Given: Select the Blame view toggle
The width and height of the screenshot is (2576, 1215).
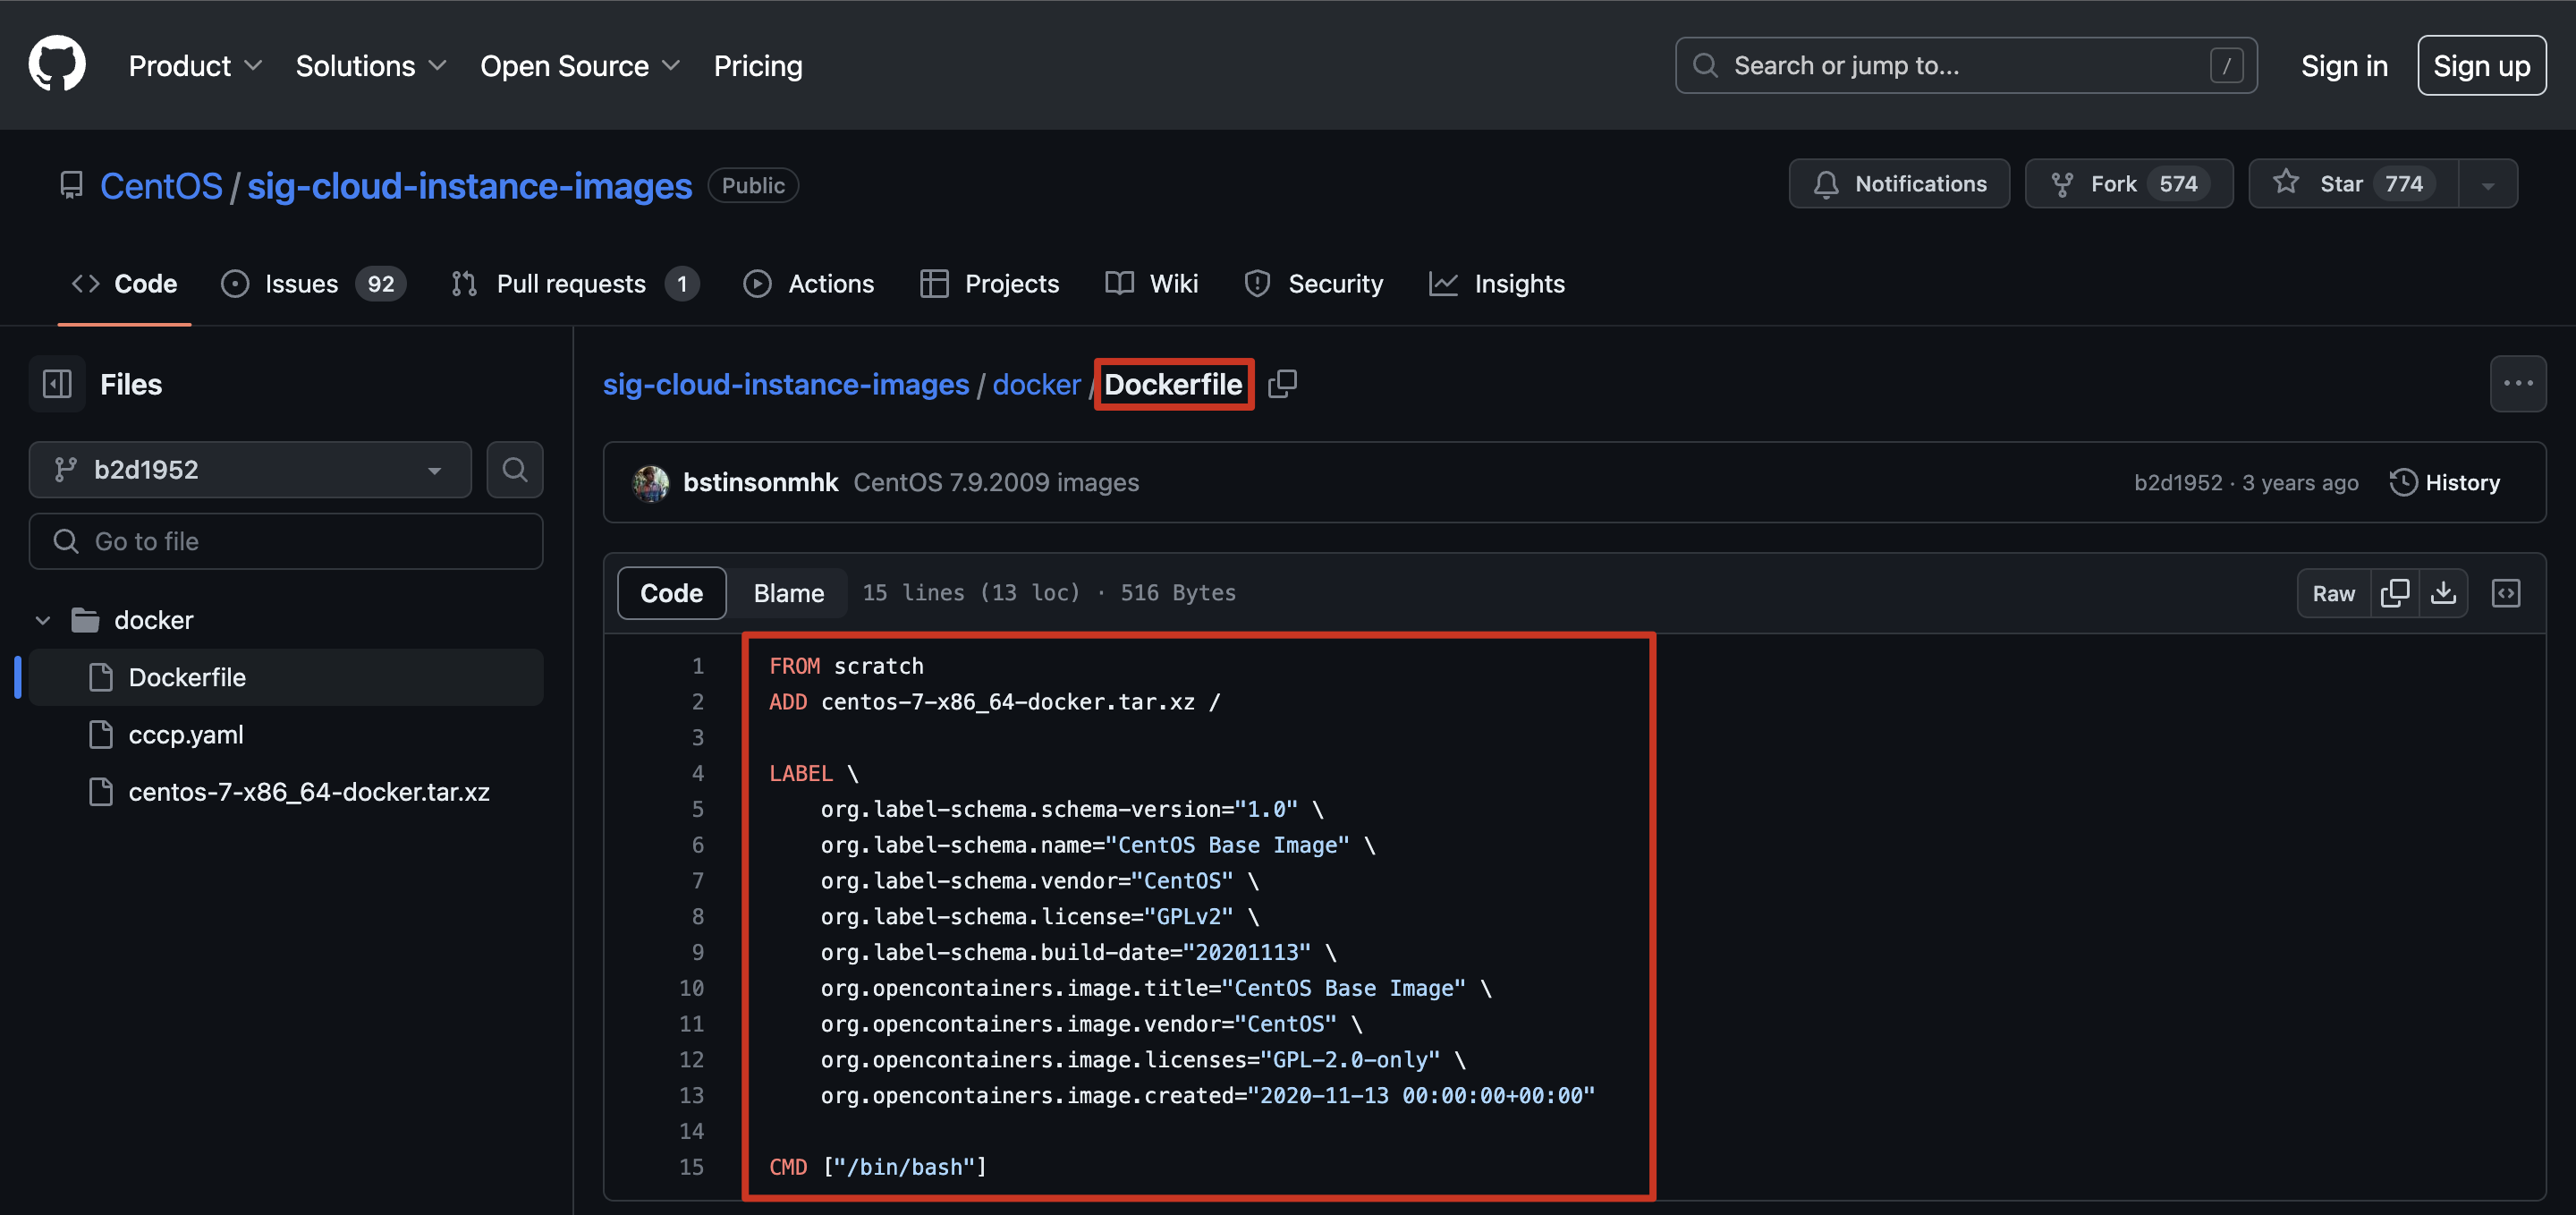Looking at the screenshot, I should 788,593.
